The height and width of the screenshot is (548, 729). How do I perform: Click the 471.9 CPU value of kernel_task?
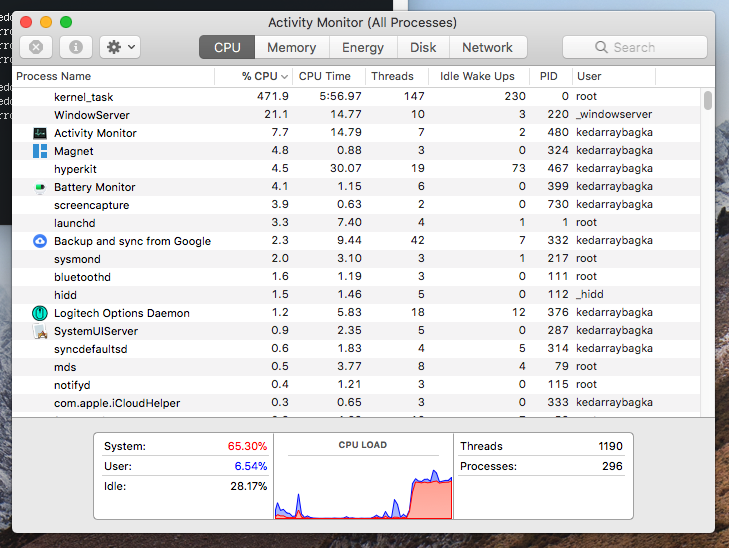point(273,96)
